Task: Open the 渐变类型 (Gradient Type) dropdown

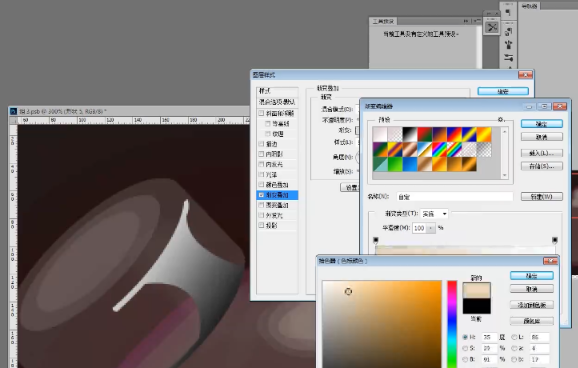Action: point(434,214)
